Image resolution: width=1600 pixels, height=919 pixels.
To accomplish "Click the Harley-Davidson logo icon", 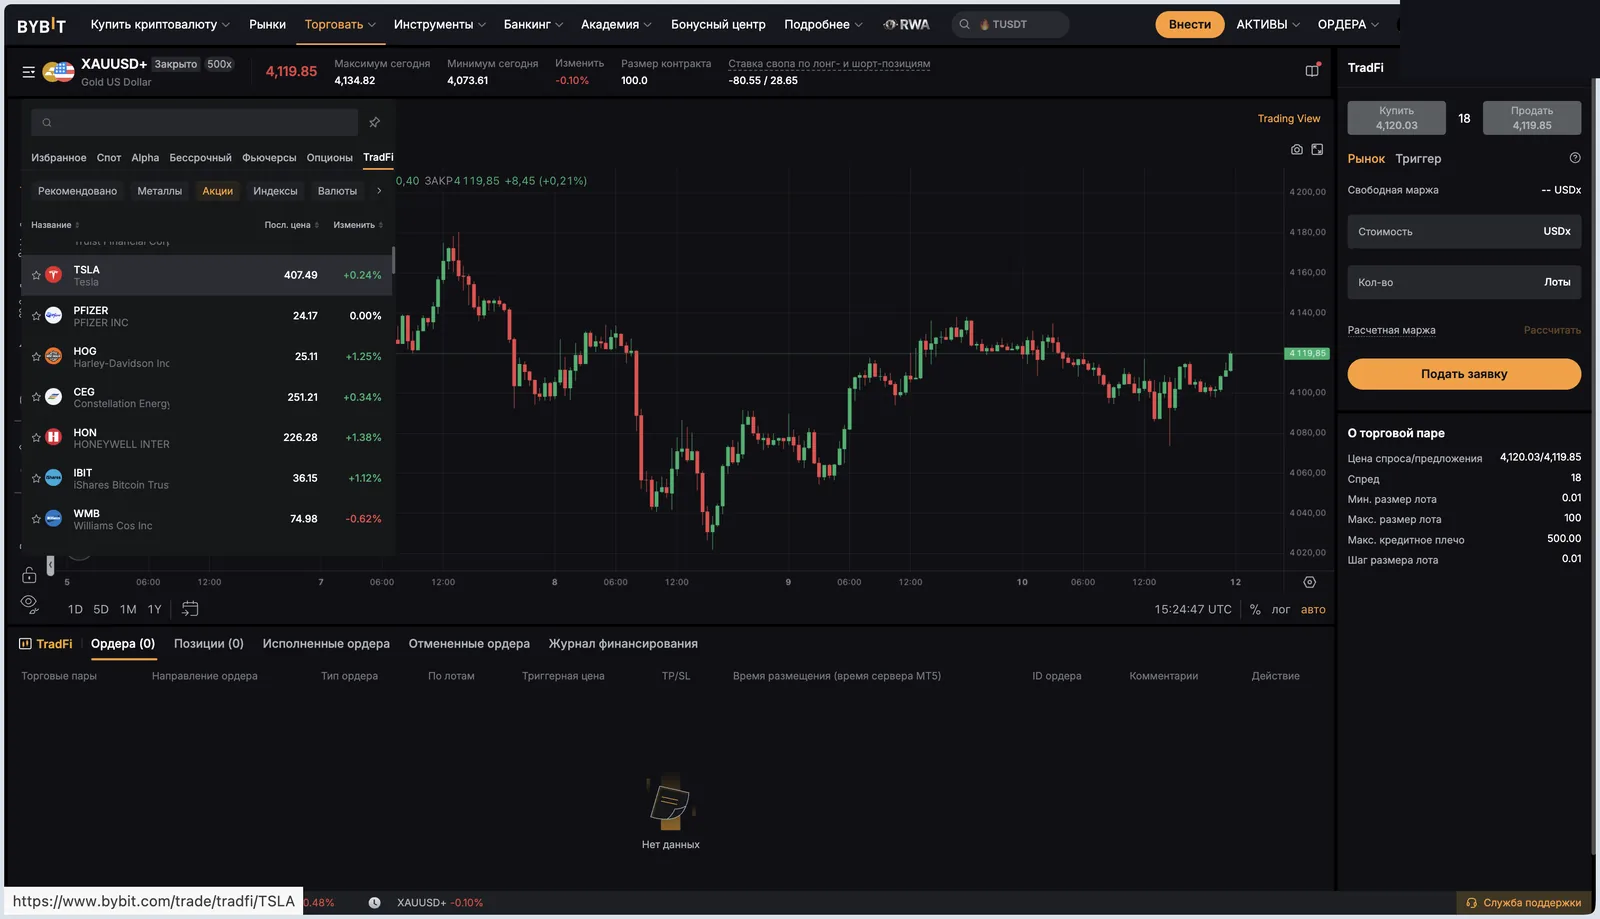I will pyautogui.click(x=54, y=356).
